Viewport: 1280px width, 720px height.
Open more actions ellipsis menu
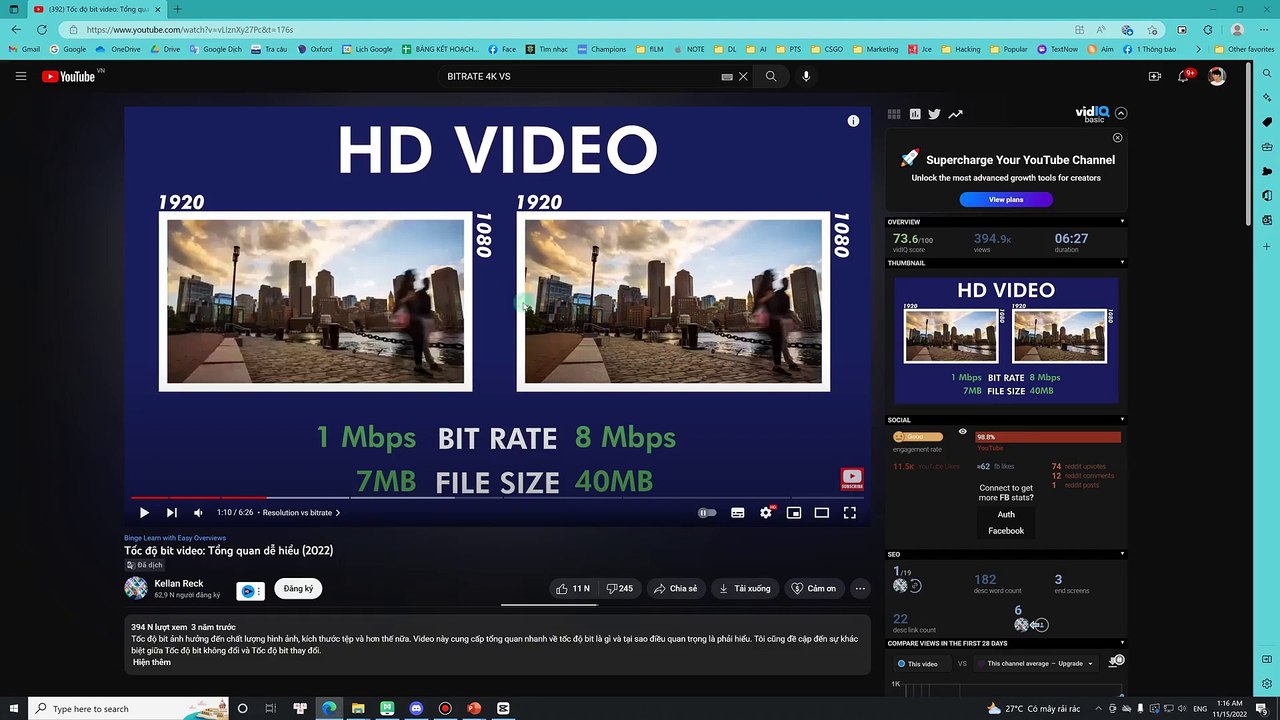[860, 589]
